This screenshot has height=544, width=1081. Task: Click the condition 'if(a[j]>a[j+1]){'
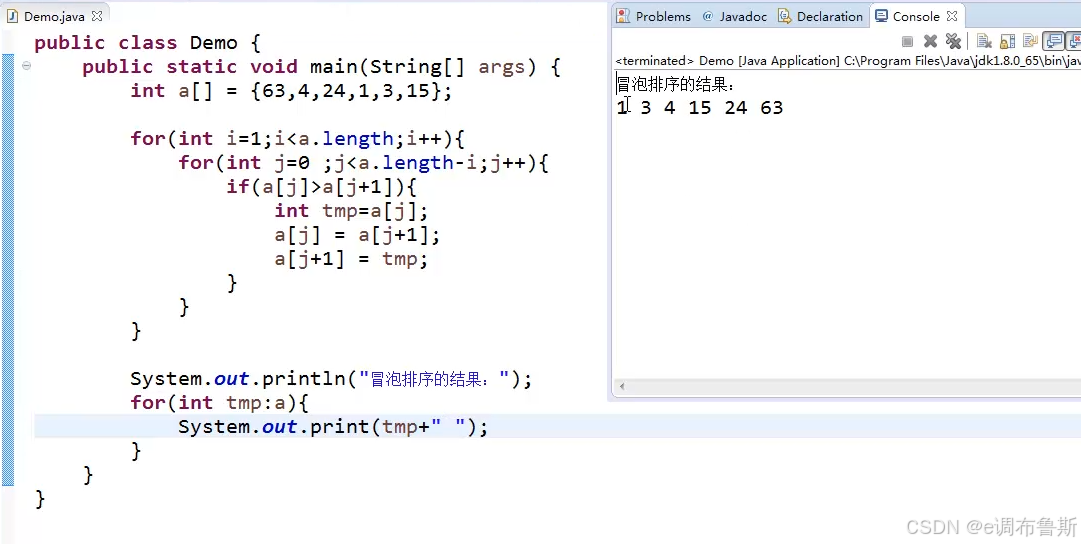pos(321,187)
